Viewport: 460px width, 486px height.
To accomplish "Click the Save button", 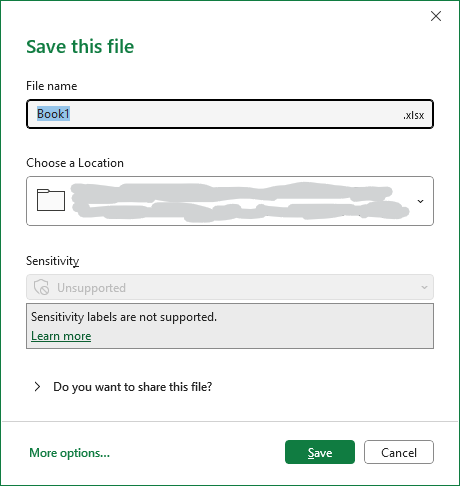I will (320, 452).
